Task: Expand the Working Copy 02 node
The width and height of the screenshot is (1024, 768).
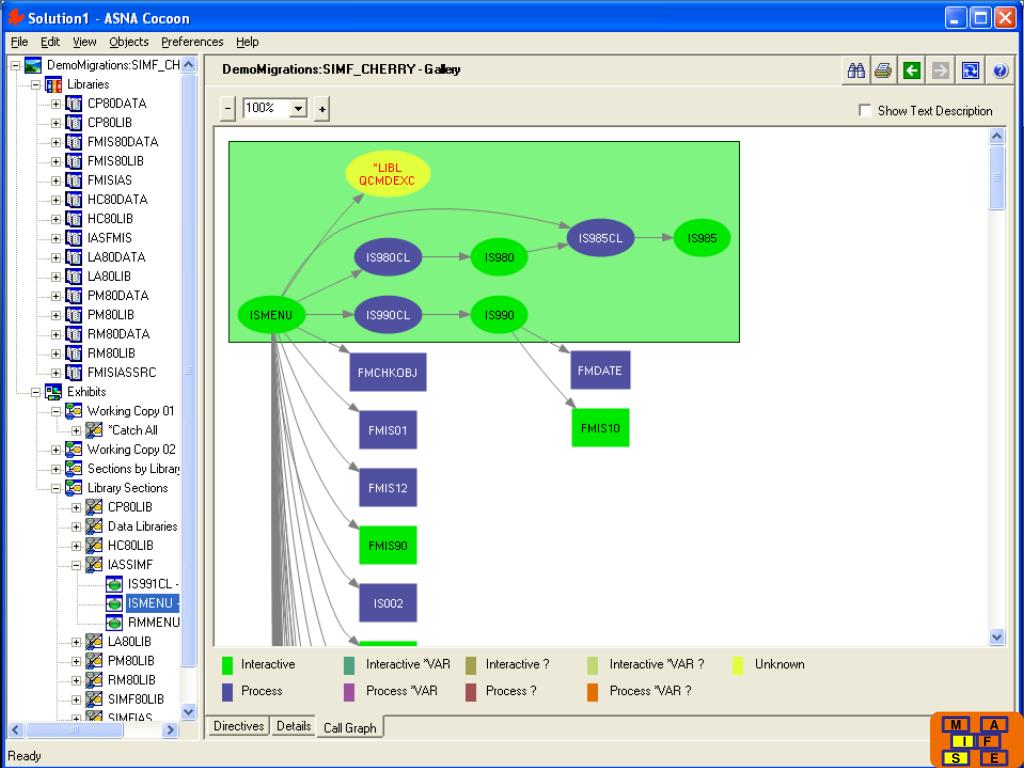Action: click(56, 450)
